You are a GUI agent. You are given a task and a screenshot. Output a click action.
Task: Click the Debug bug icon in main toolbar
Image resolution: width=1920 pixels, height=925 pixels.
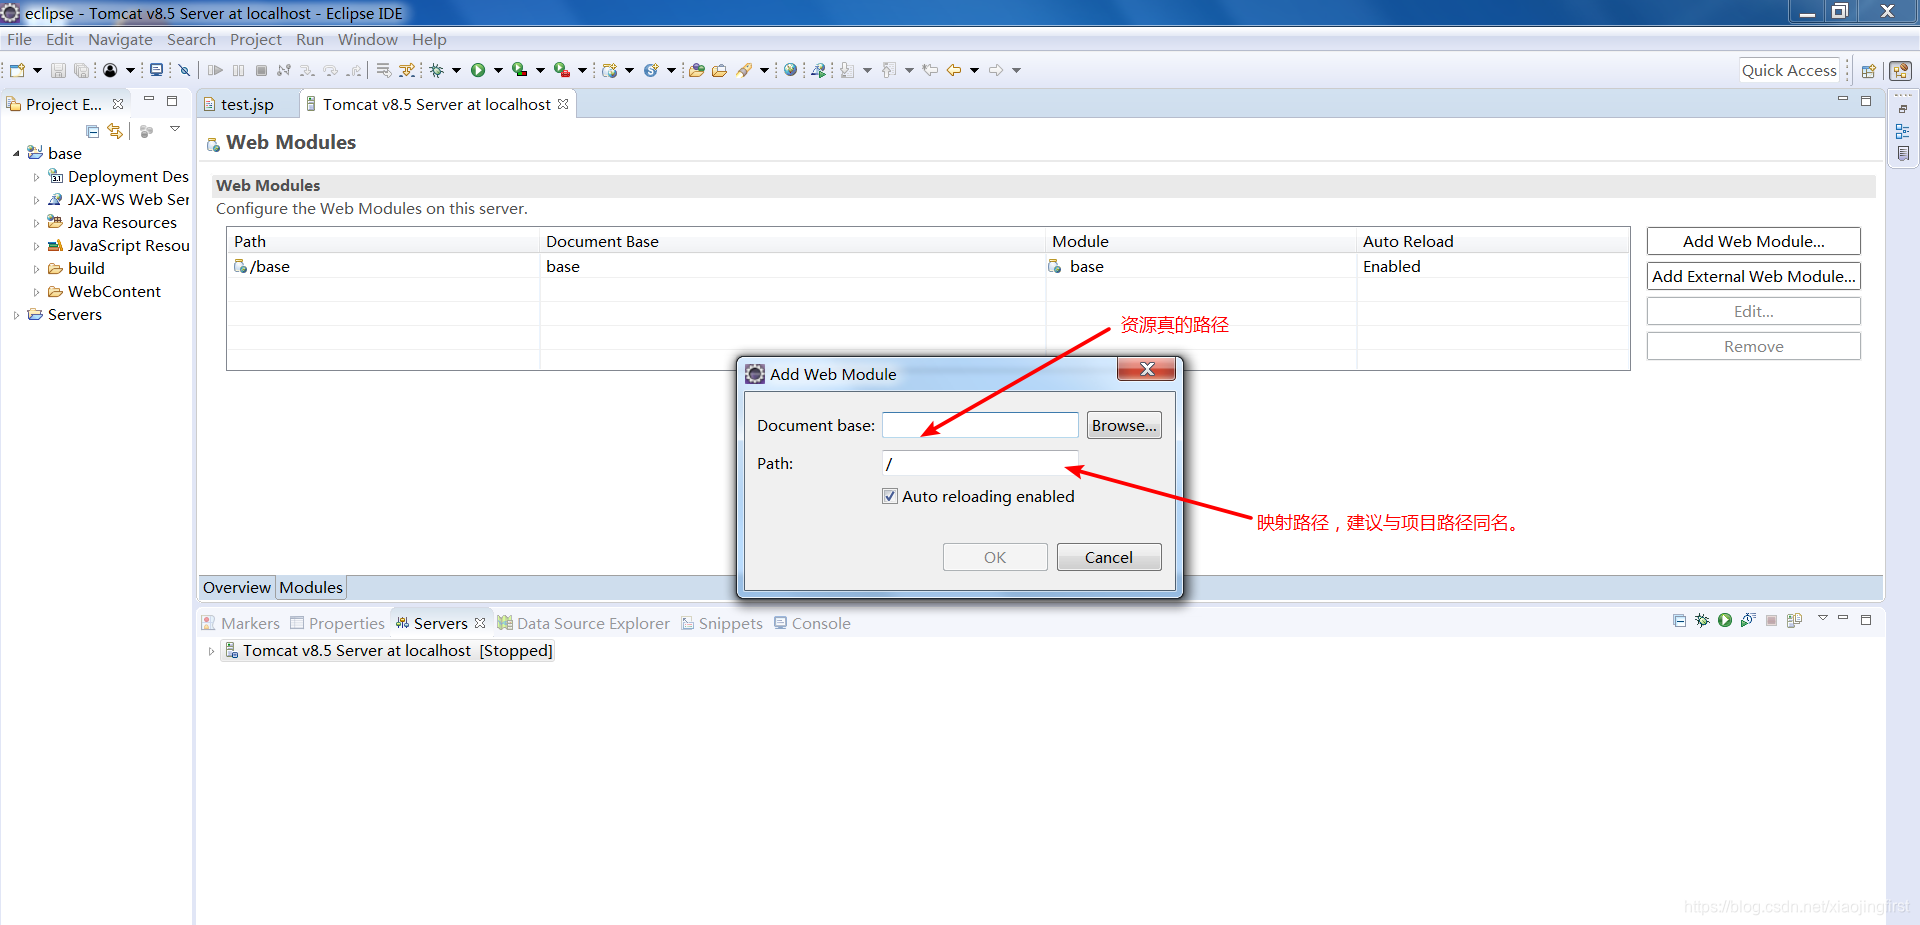tap(437, 70)
